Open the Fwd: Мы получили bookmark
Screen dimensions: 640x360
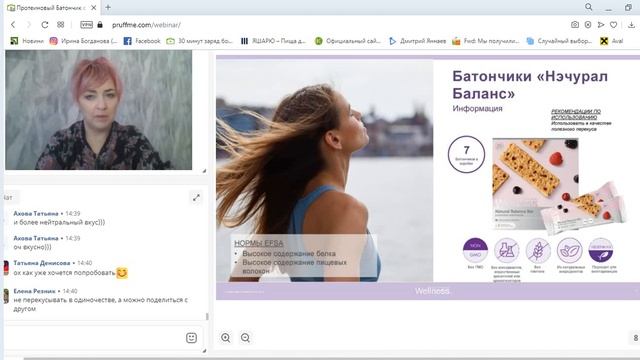coord(486,41)
